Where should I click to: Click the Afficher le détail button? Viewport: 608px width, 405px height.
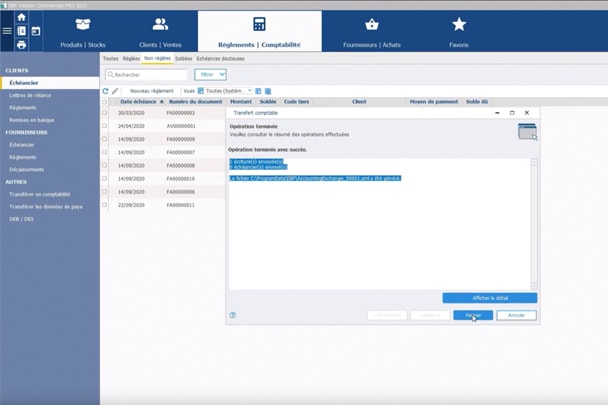point(489,298)
